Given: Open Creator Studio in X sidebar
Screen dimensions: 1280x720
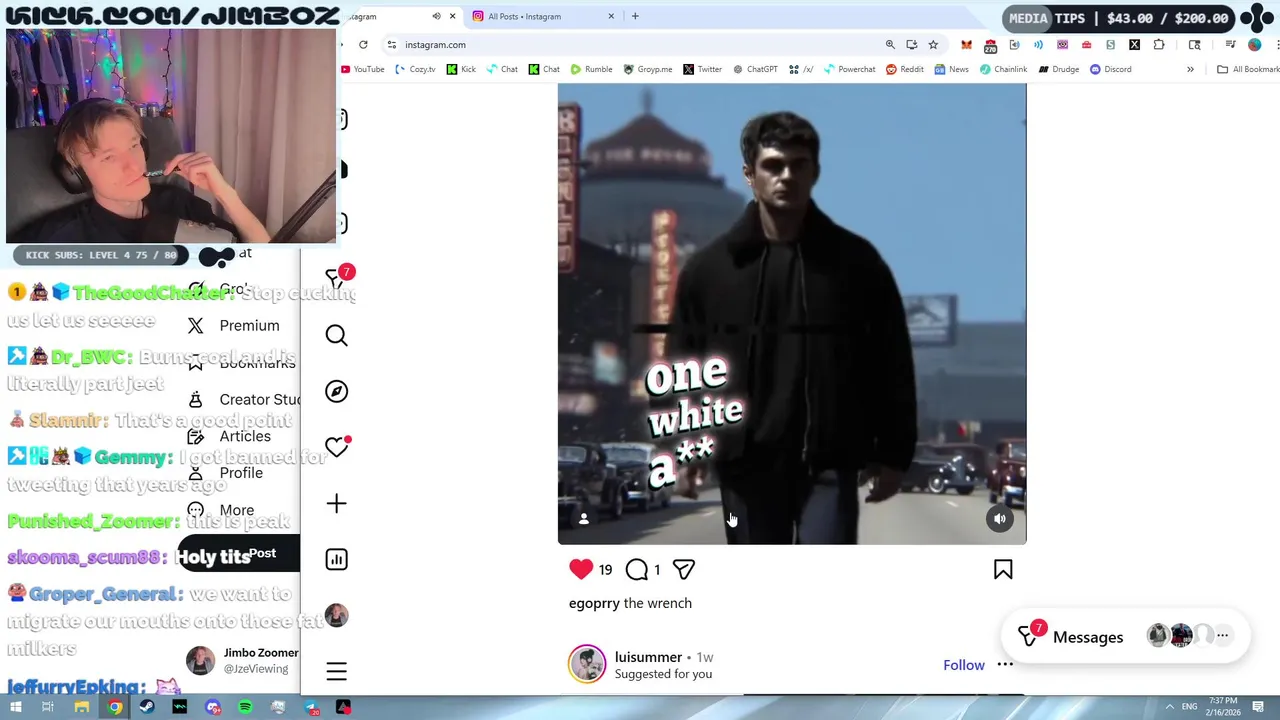Looking at the screenshot, I should (x=243, y=399).
